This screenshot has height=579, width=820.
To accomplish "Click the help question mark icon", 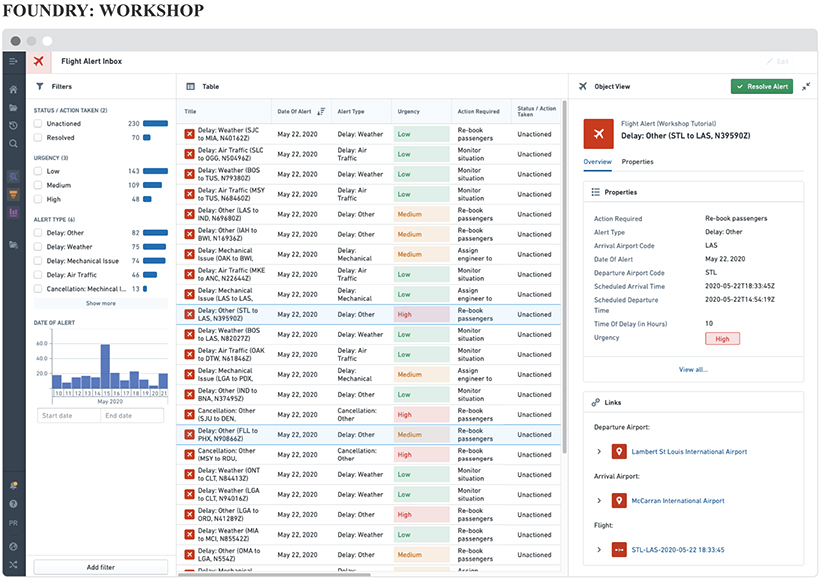I will point(13,504).
